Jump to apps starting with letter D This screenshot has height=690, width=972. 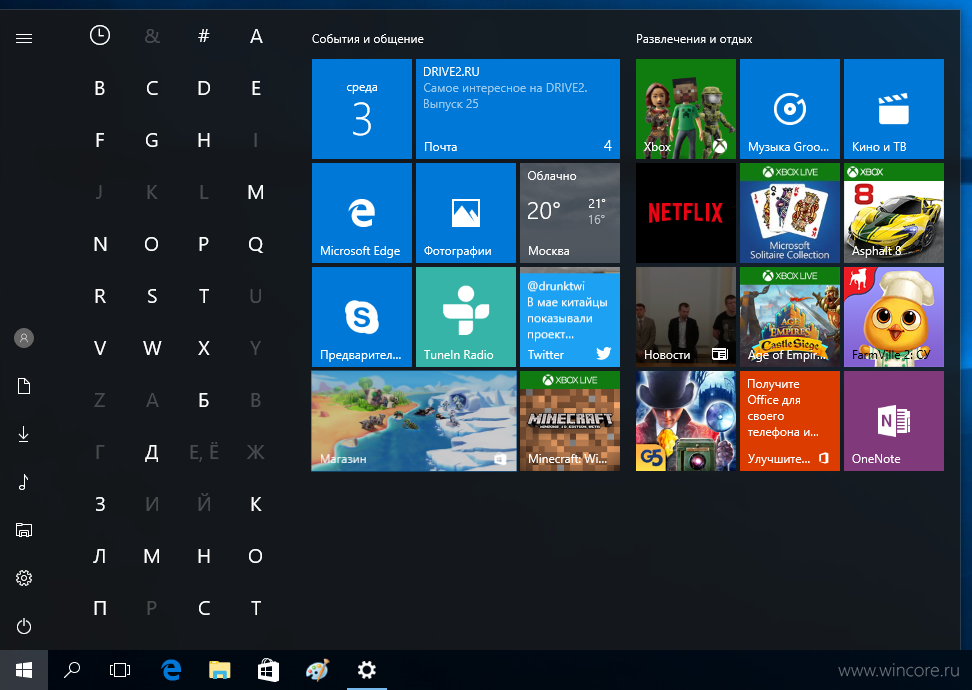(203, 88)
